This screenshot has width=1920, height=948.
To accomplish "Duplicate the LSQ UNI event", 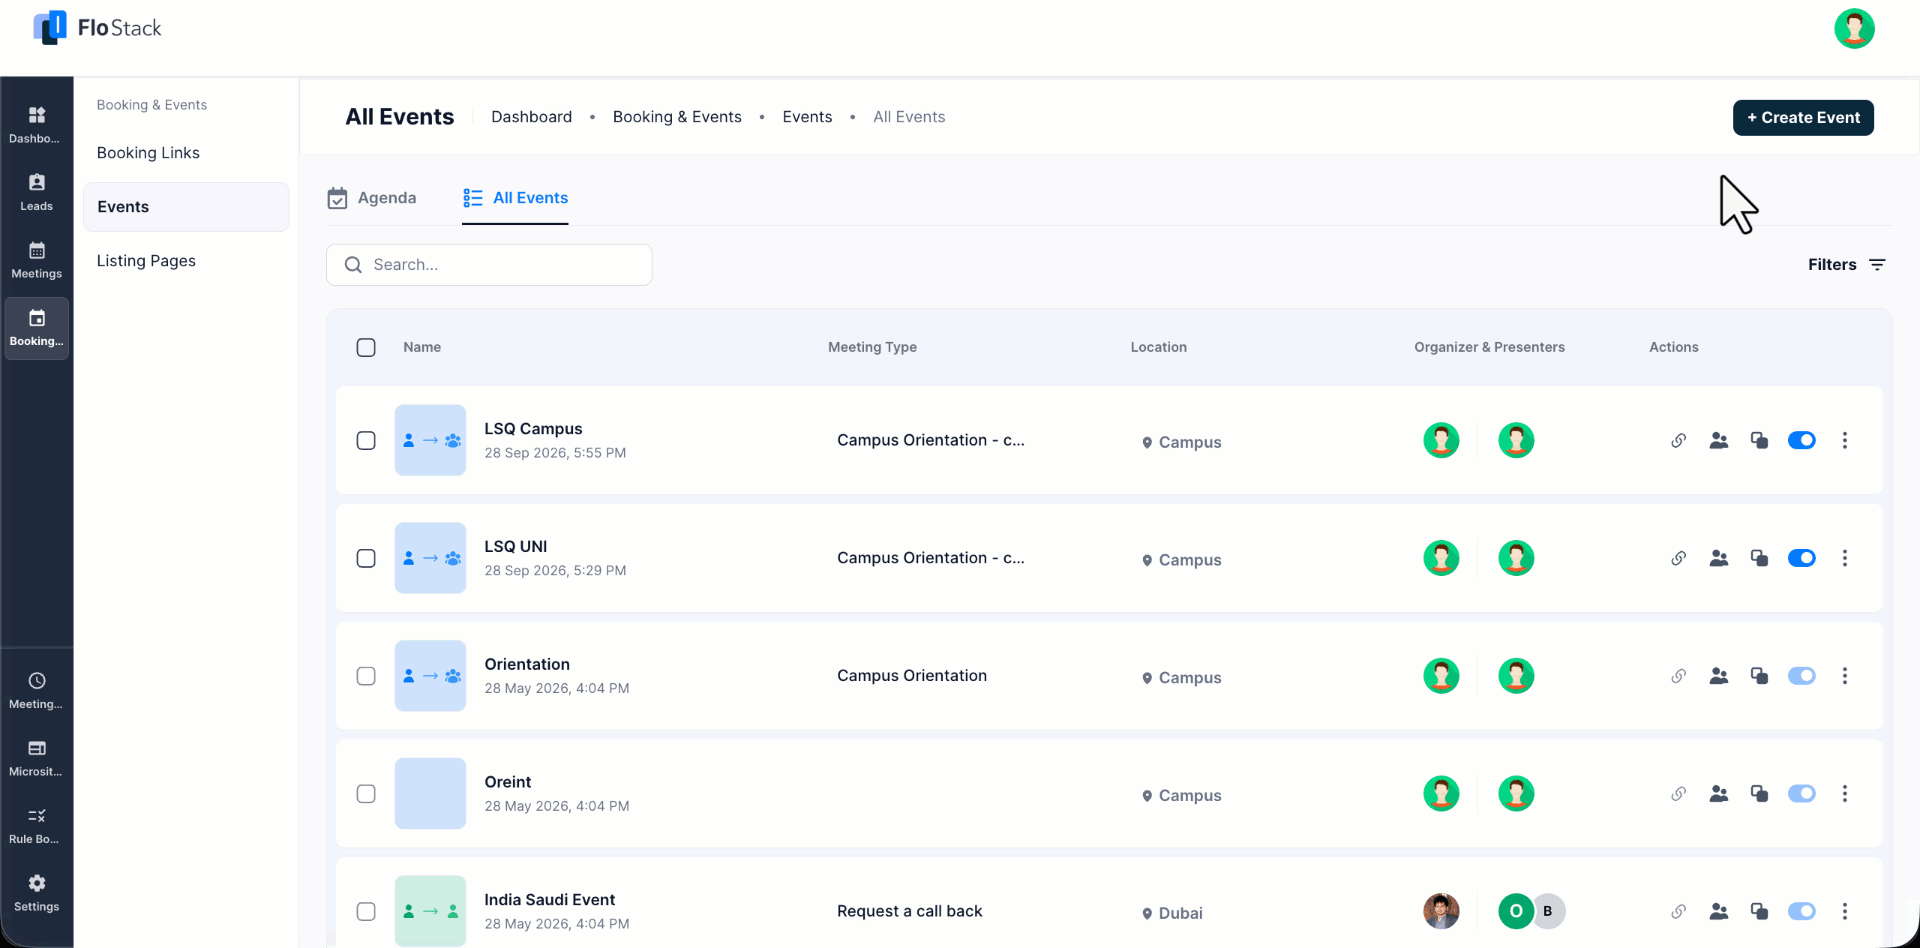I will click(1759, 558).
